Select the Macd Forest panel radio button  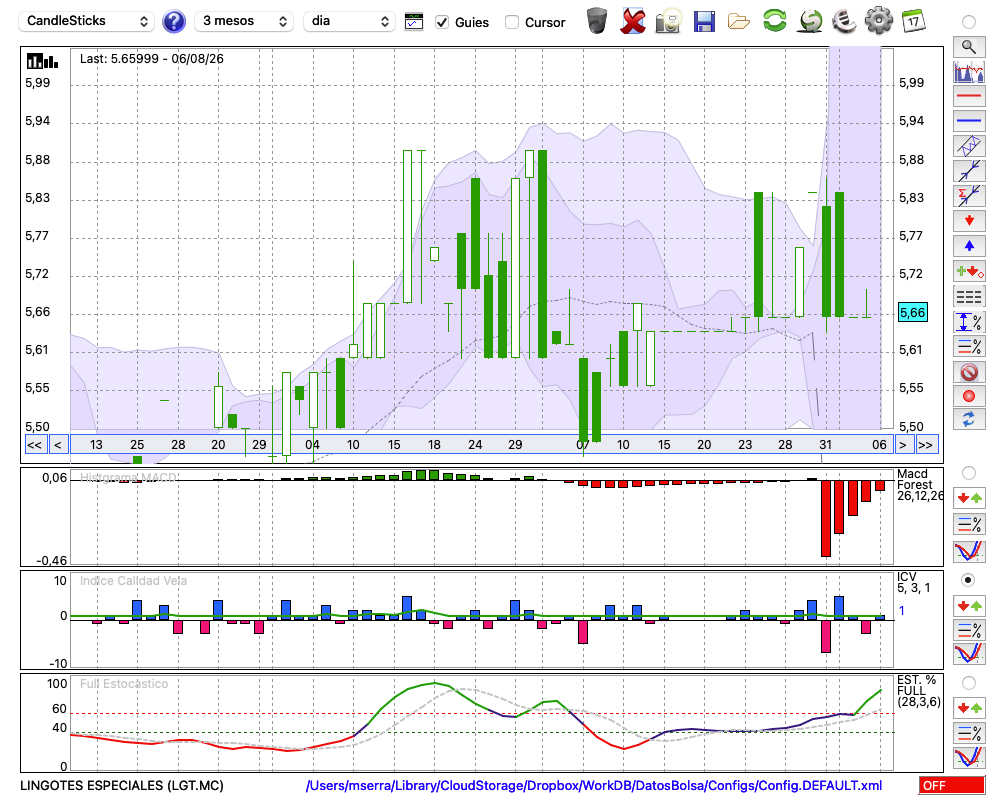pyautogui.click(x=968, y=473)
